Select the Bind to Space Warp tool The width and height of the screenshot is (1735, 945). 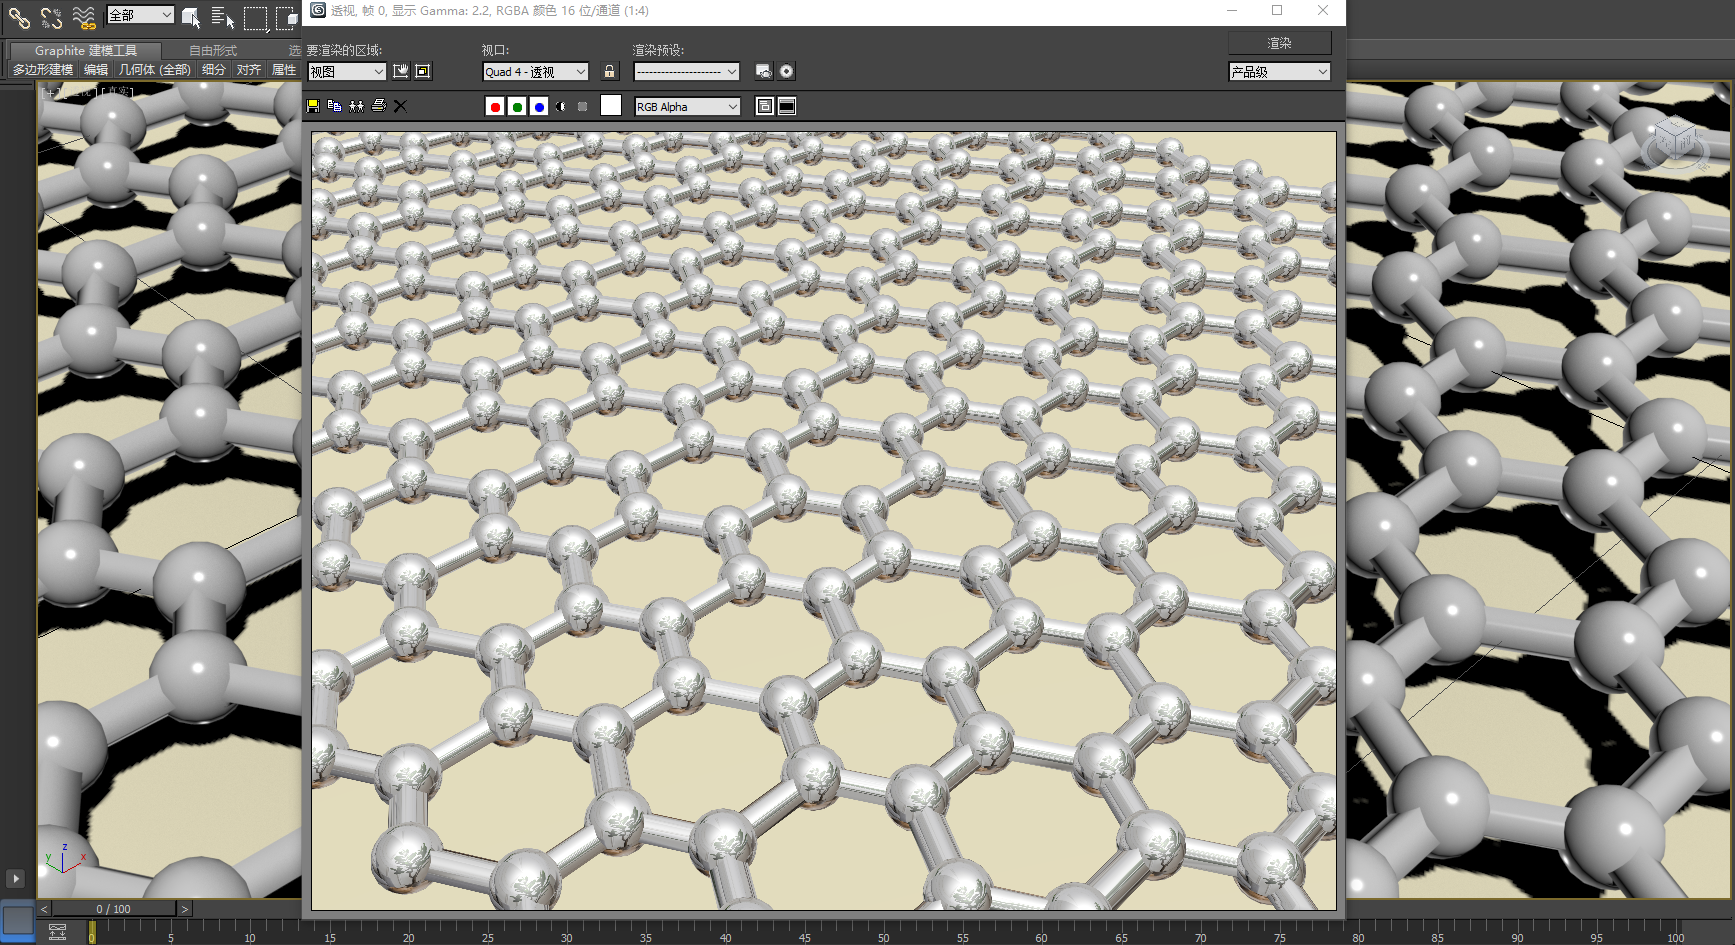(84, 17)
